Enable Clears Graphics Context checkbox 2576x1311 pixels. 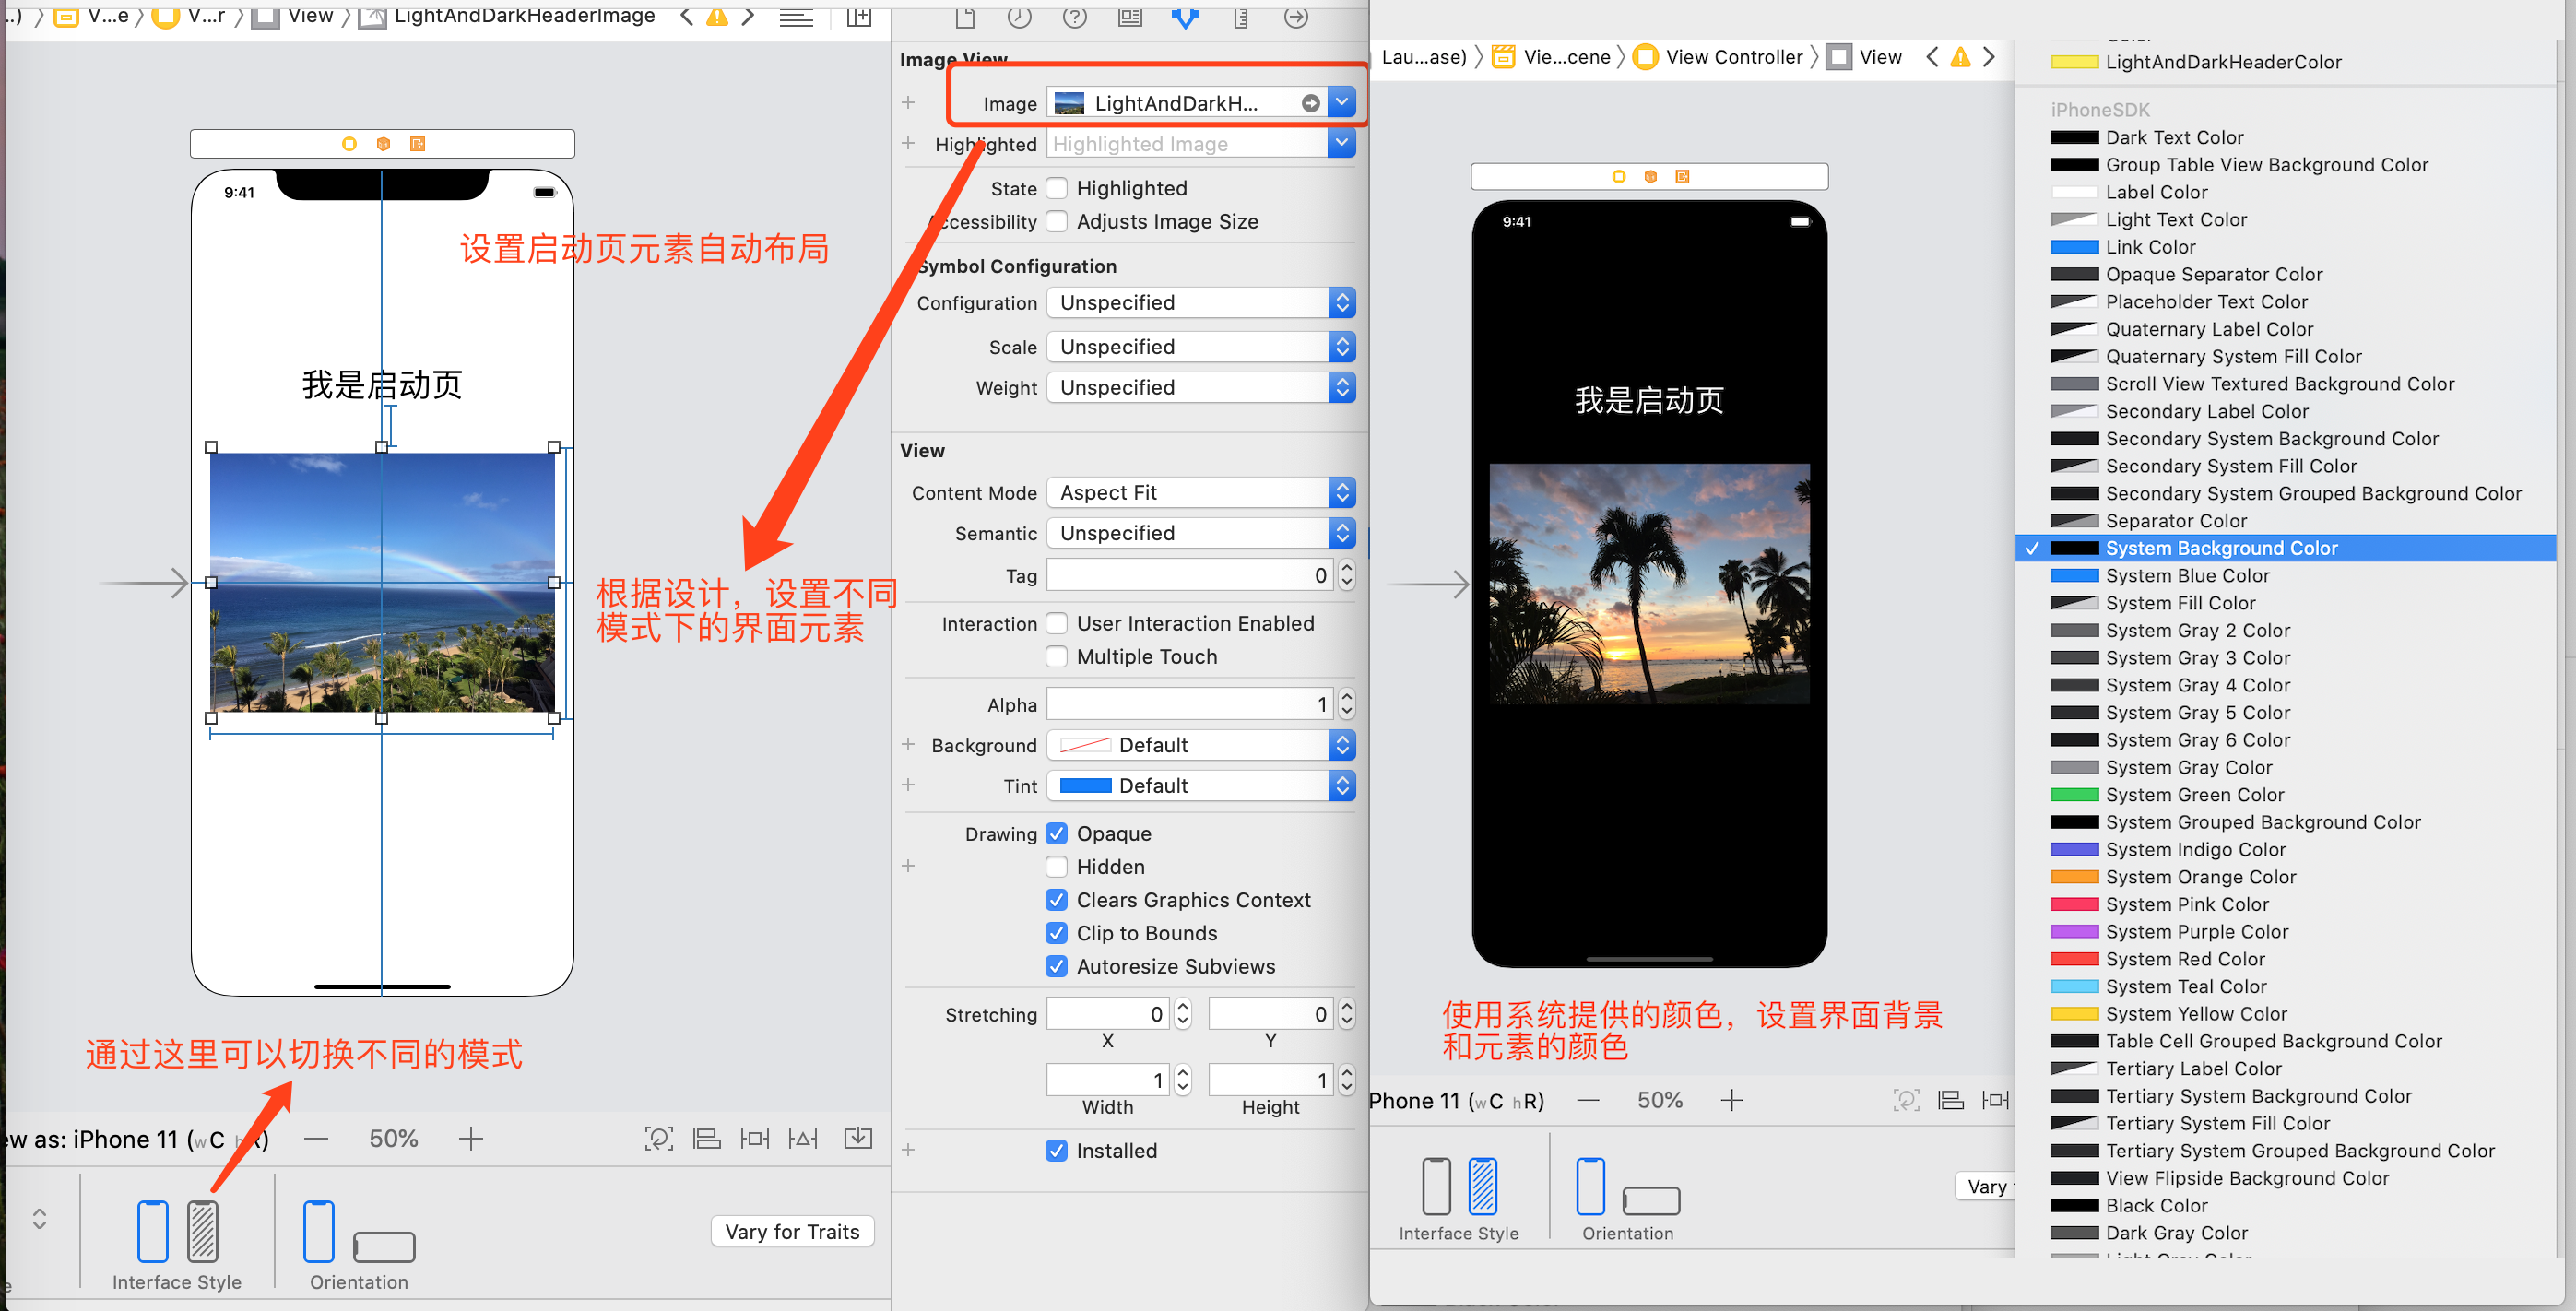coord(1055,900)
